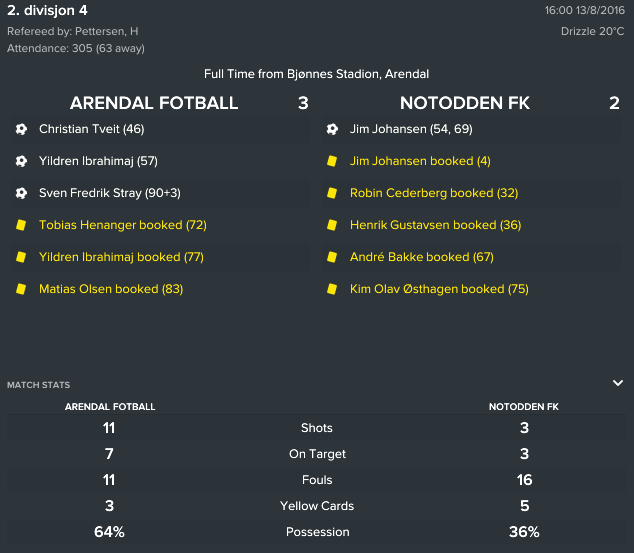Screen dimensions: 634x553
Task: Click the Possession stat row label
Action: (317, 532)
